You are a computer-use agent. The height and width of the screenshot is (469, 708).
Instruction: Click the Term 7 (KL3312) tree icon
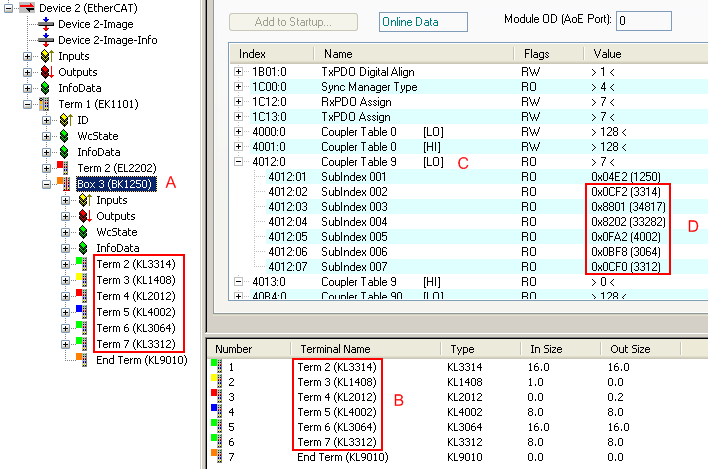click(82, 344)
